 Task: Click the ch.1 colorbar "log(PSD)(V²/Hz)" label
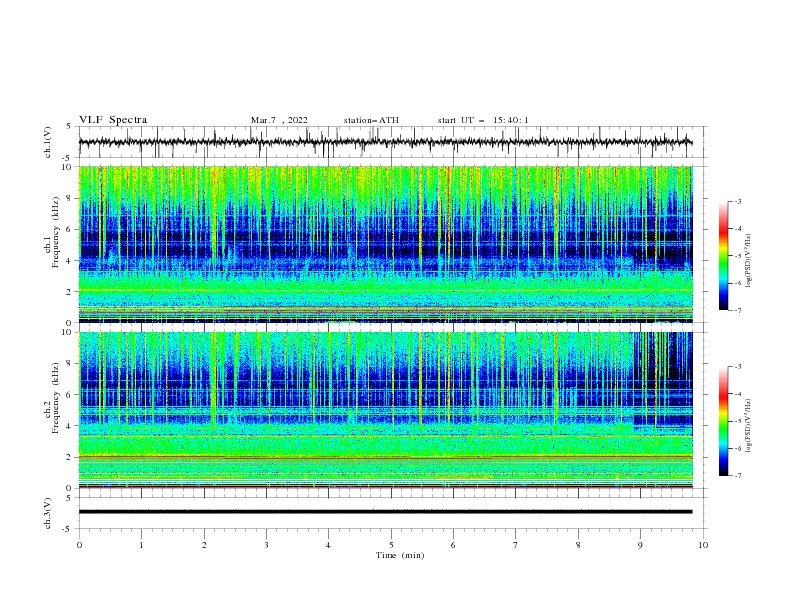point(748,261)
